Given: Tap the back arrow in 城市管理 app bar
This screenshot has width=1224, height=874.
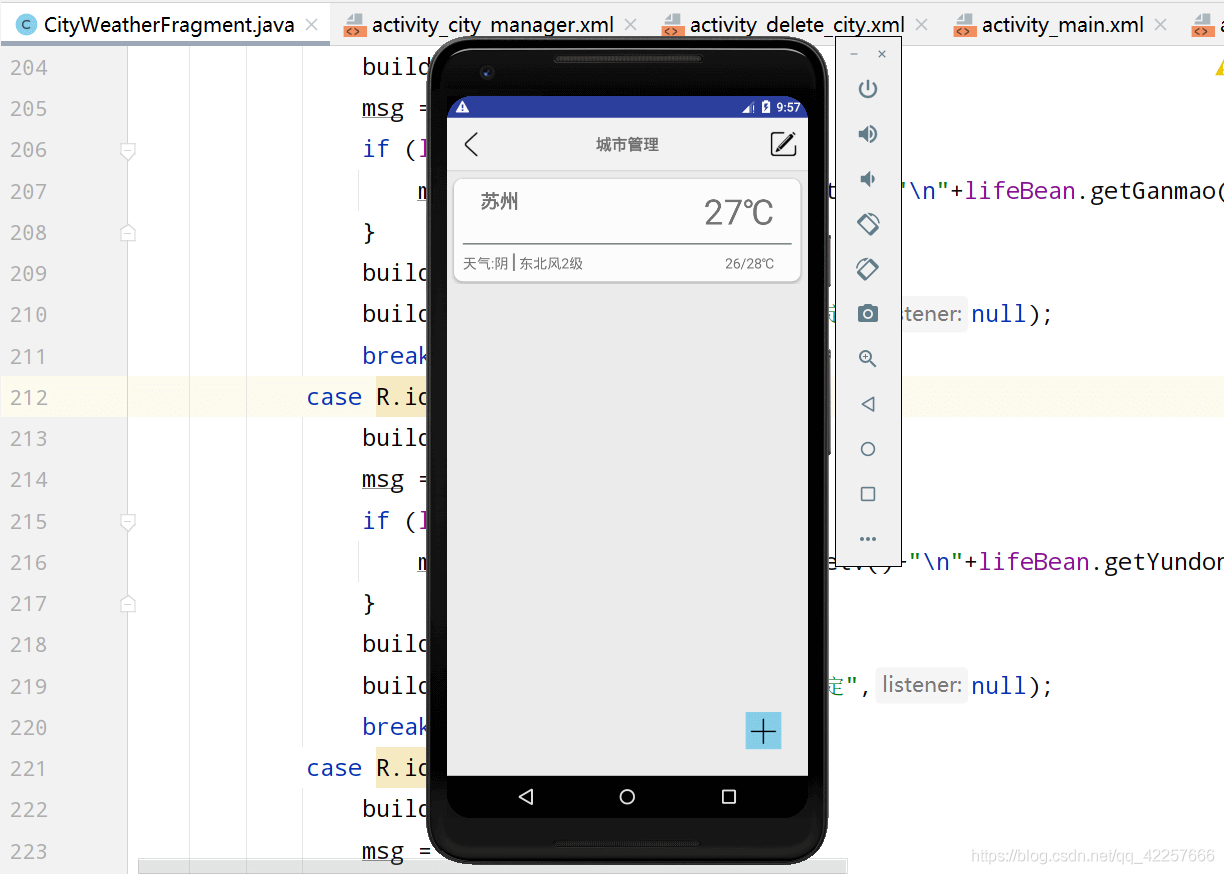Looking at the screenshot, I should coord(471,143).
